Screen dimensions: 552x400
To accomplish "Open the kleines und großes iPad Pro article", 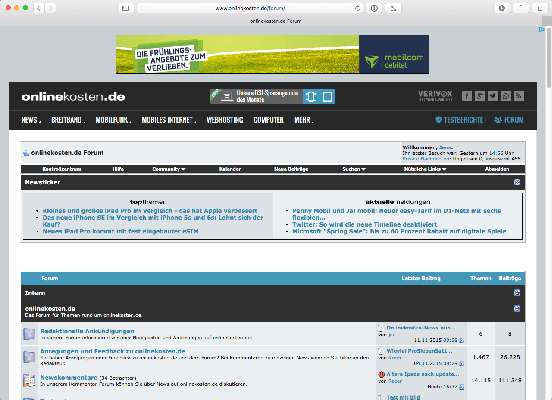I will pyautogui.click(x=150, y=211).
